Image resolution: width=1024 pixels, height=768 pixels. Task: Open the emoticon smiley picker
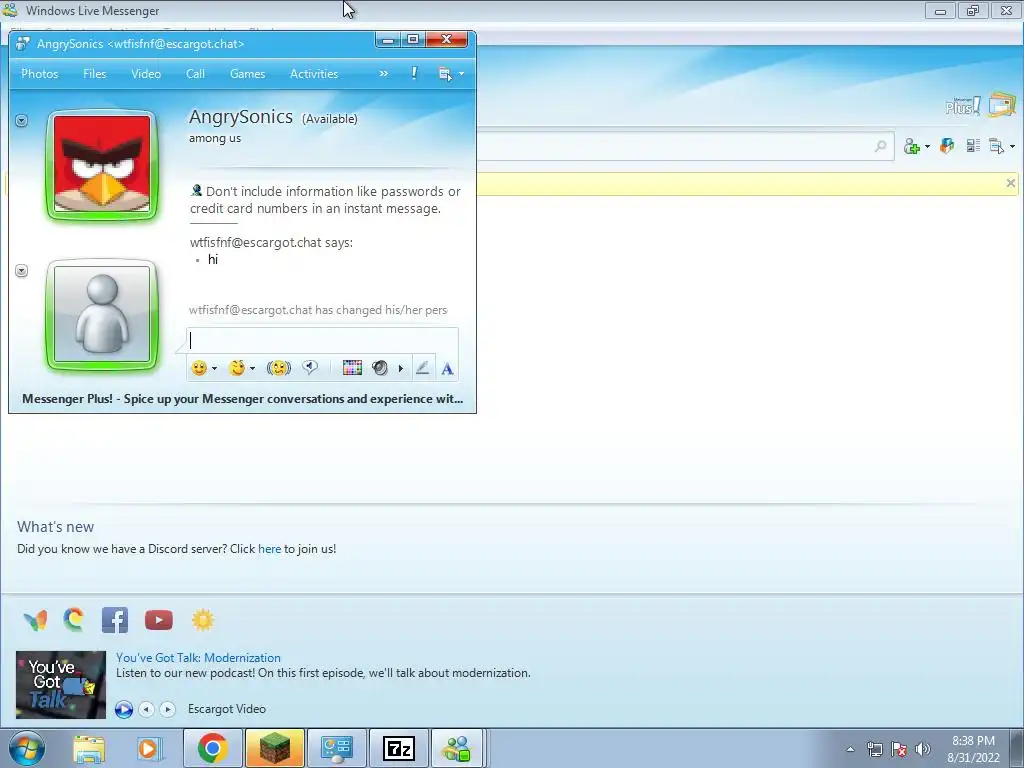click(x=199, y=368)
